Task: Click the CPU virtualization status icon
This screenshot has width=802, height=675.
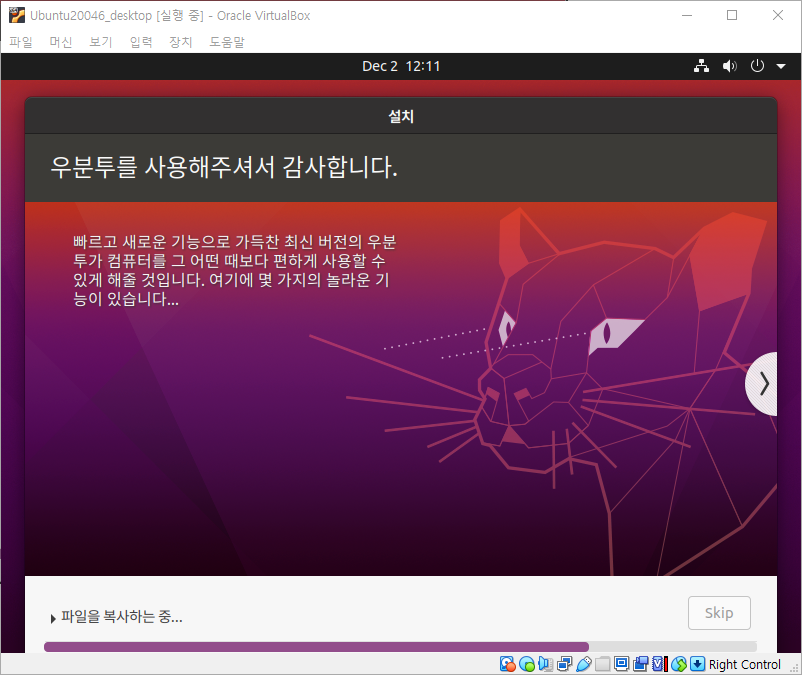Action: (660, 664)
